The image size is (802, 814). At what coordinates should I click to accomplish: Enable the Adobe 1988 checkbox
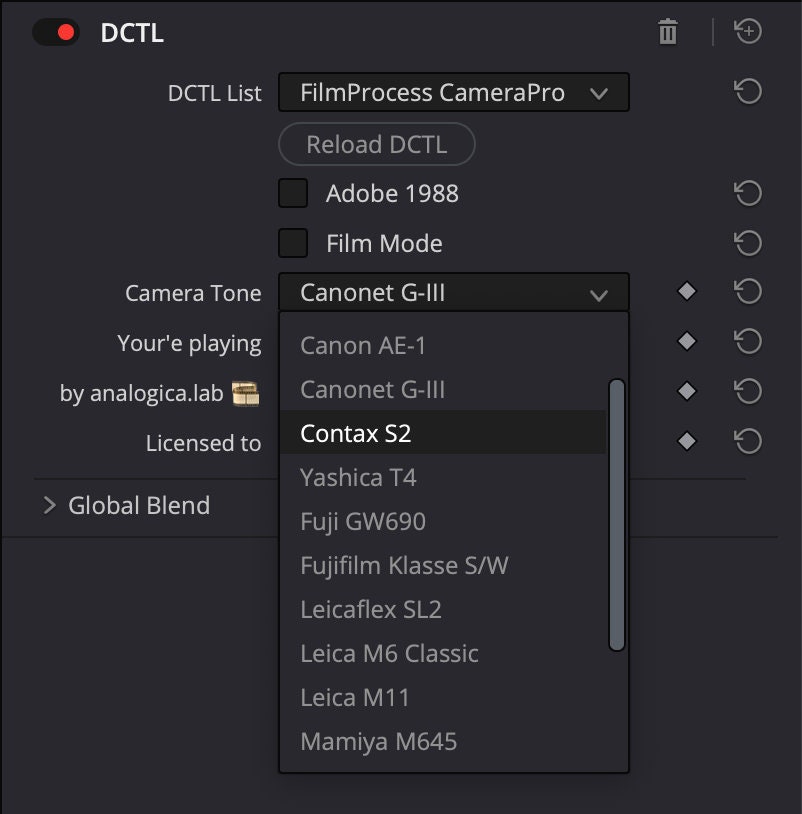point(293,193)
